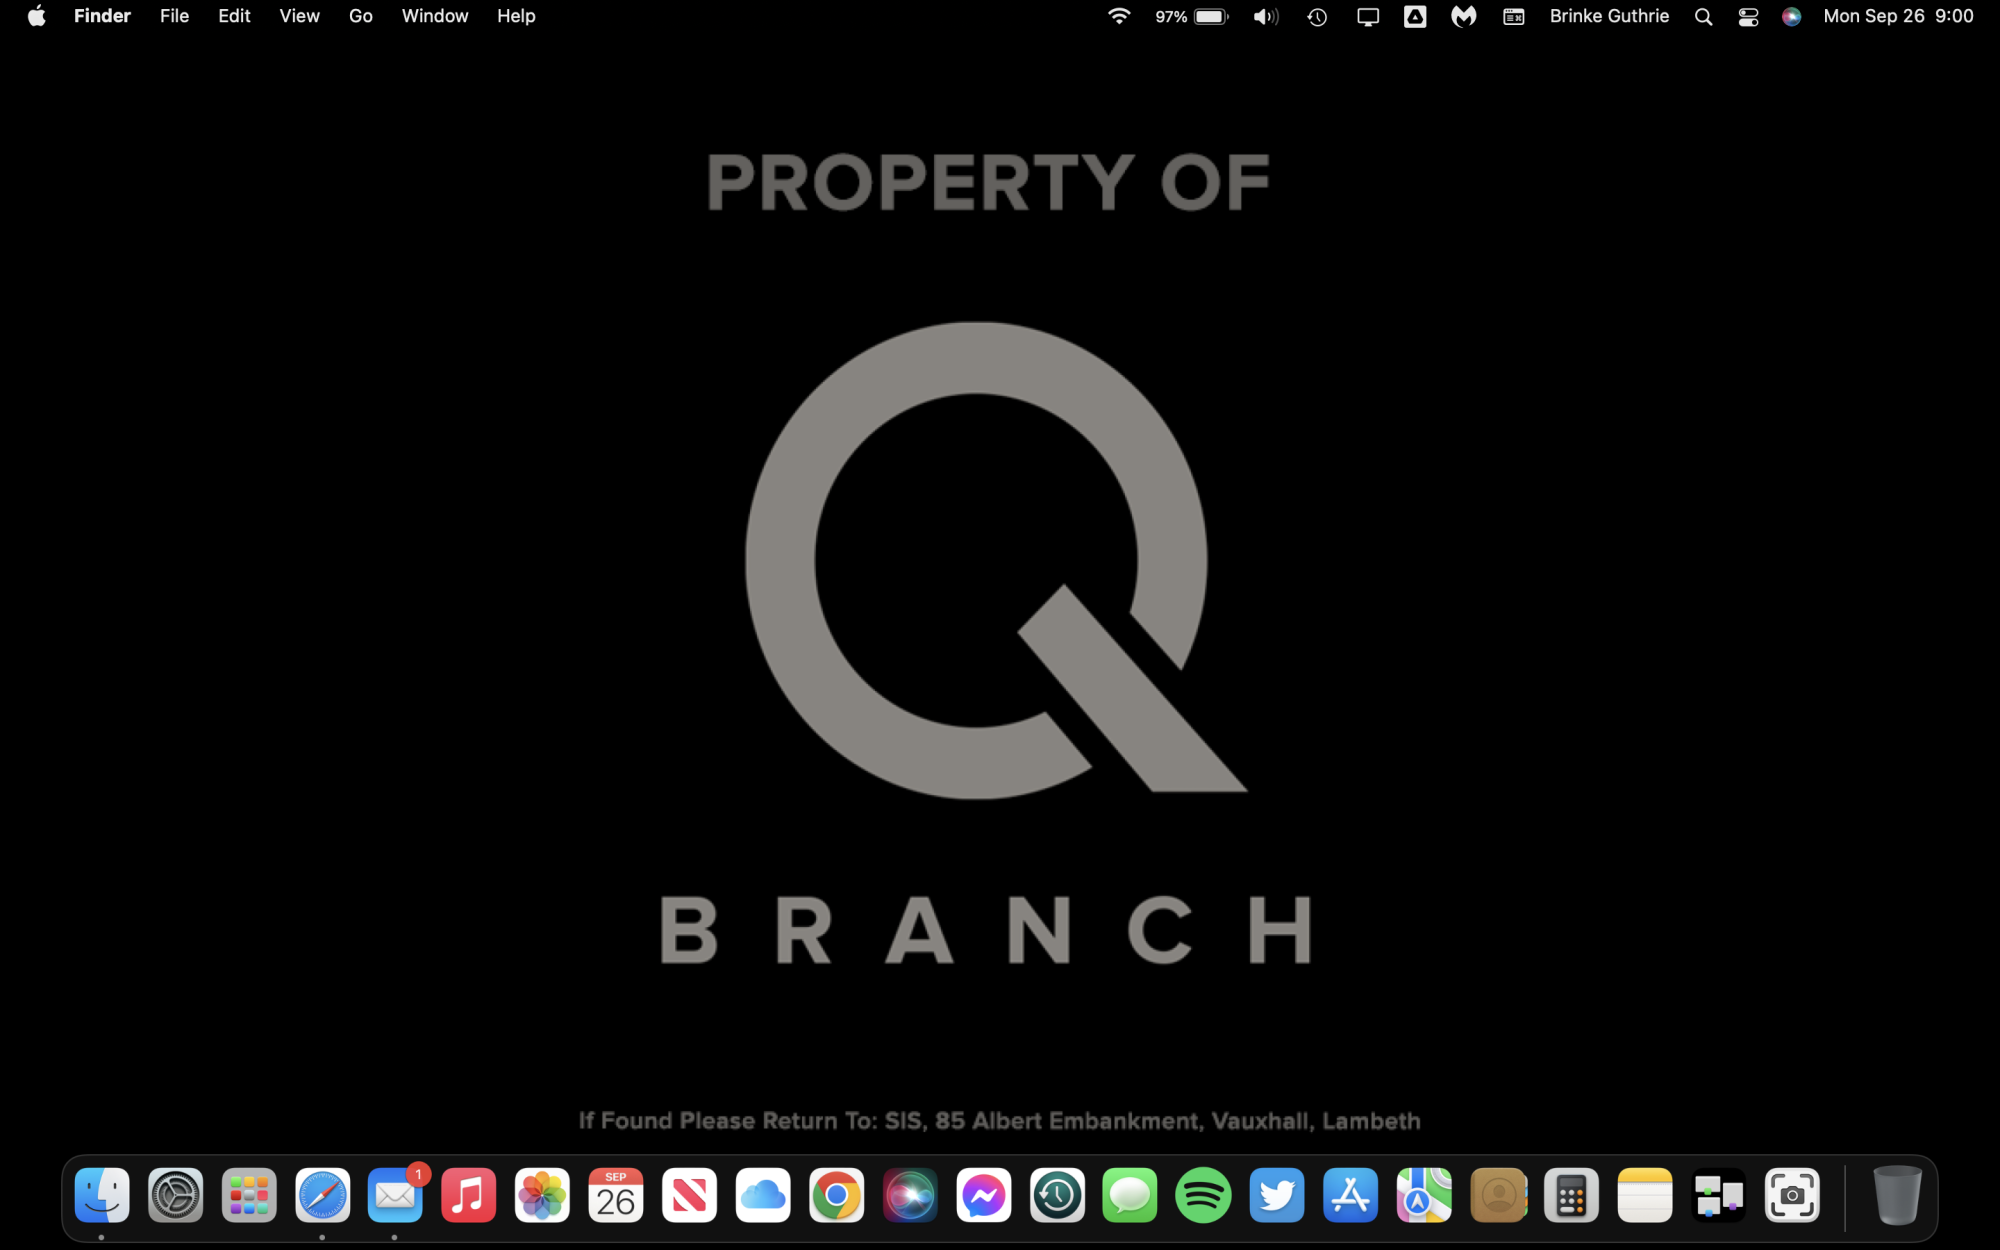The width and height of the screenshot is (2000, 1250).
Task: Open the Trash in the Dock
Action: pos(1897,1195)
